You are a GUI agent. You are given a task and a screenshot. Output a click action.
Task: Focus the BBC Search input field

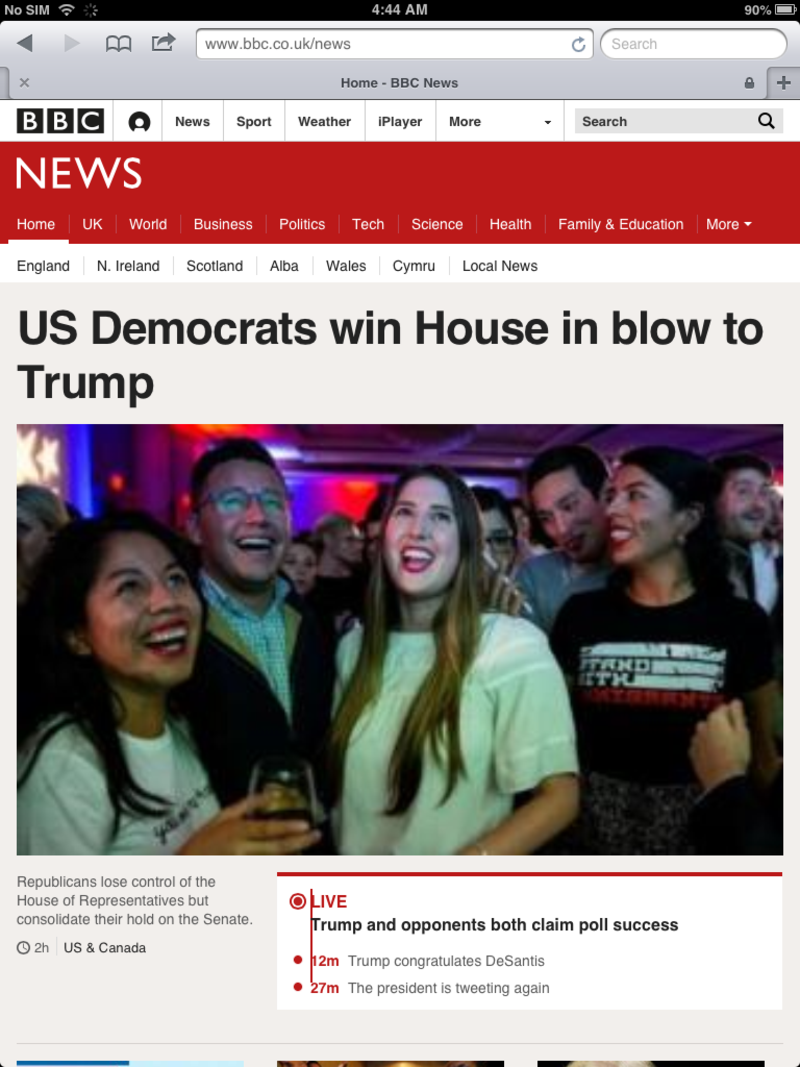coord(665,121)
